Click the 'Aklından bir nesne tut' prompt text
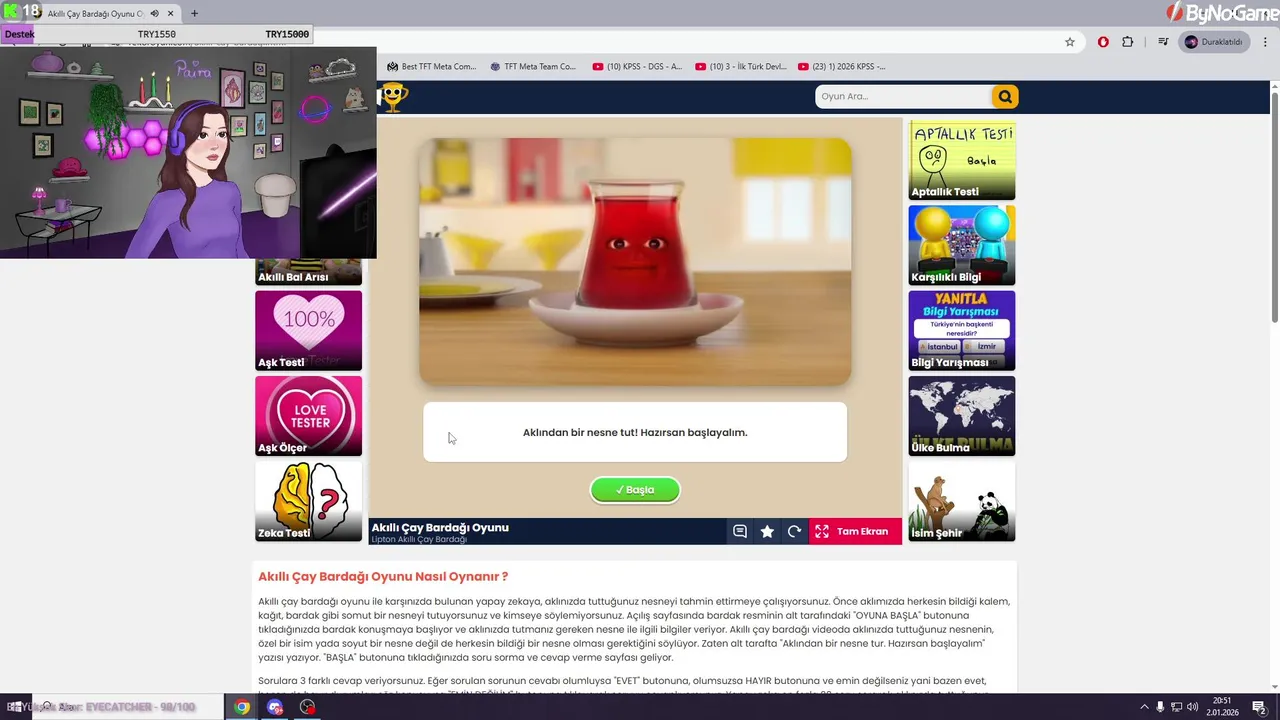 click(x=635, y=433)
